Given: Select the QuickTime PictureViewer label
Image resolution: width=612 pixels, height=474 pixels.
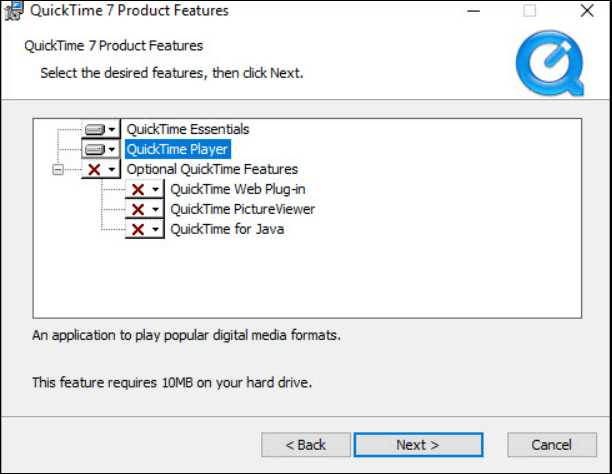Looking at the screenshot, I should point(242,209).
